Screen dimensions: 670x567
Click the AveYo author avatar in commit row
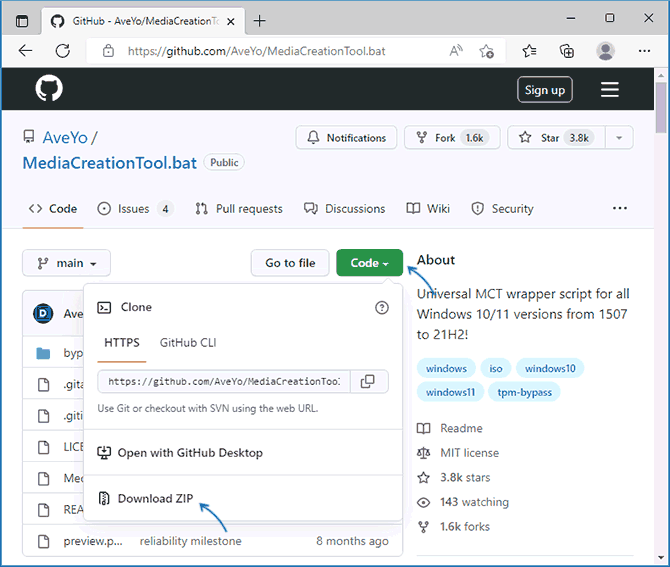pos(43,314)
